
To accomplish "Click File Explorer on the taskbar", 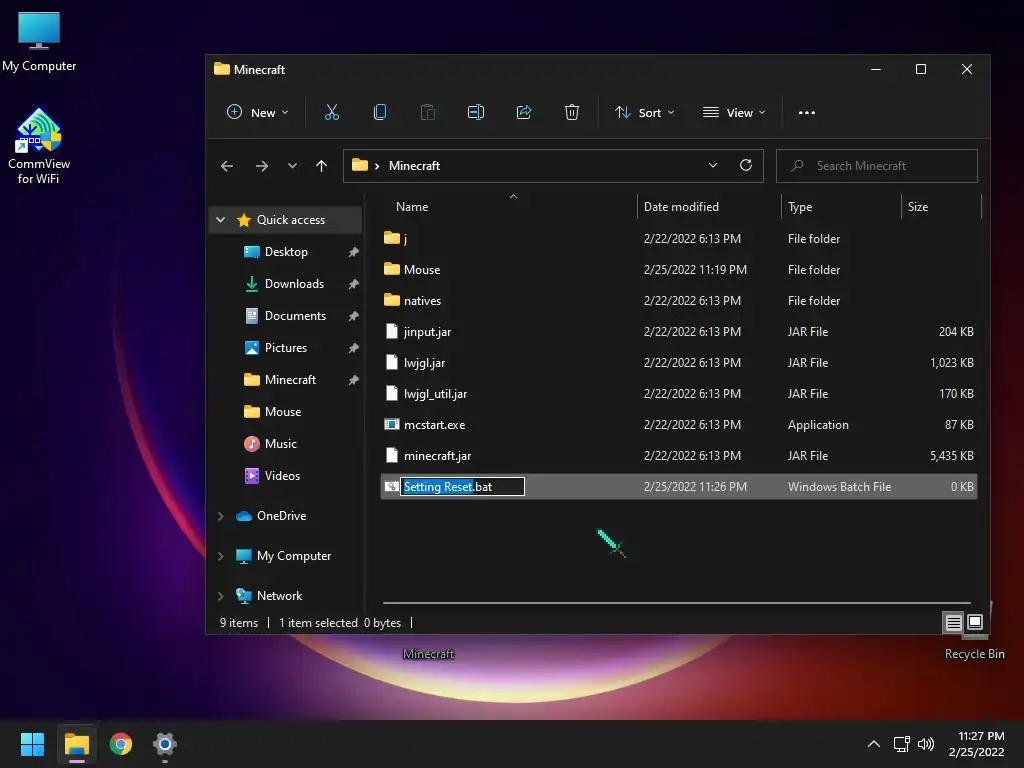I will 77,744.
